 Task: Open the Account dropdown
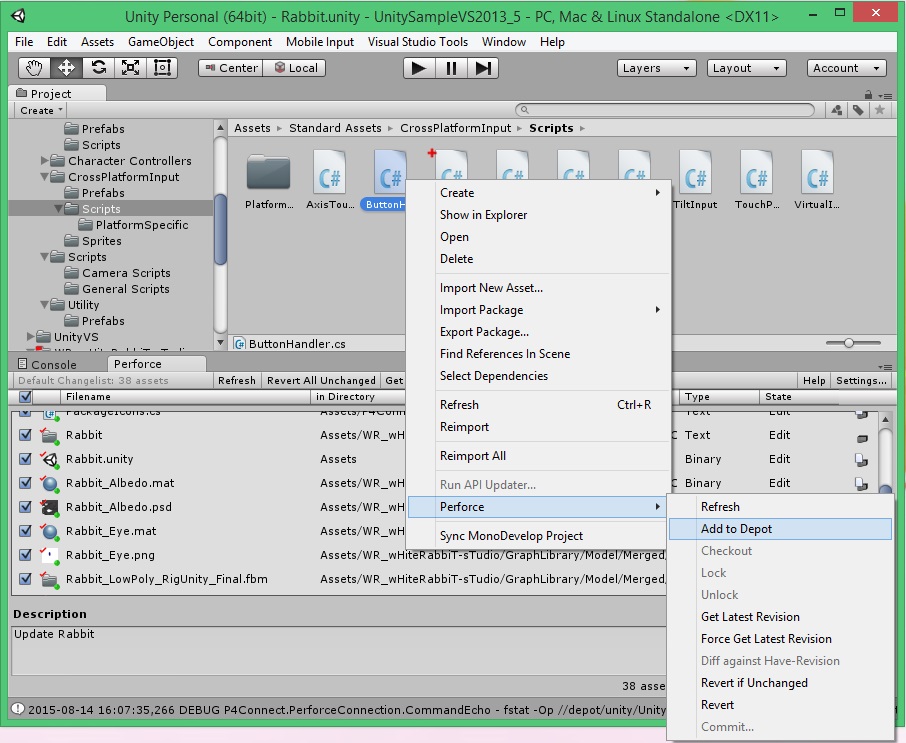coord(846,68)
